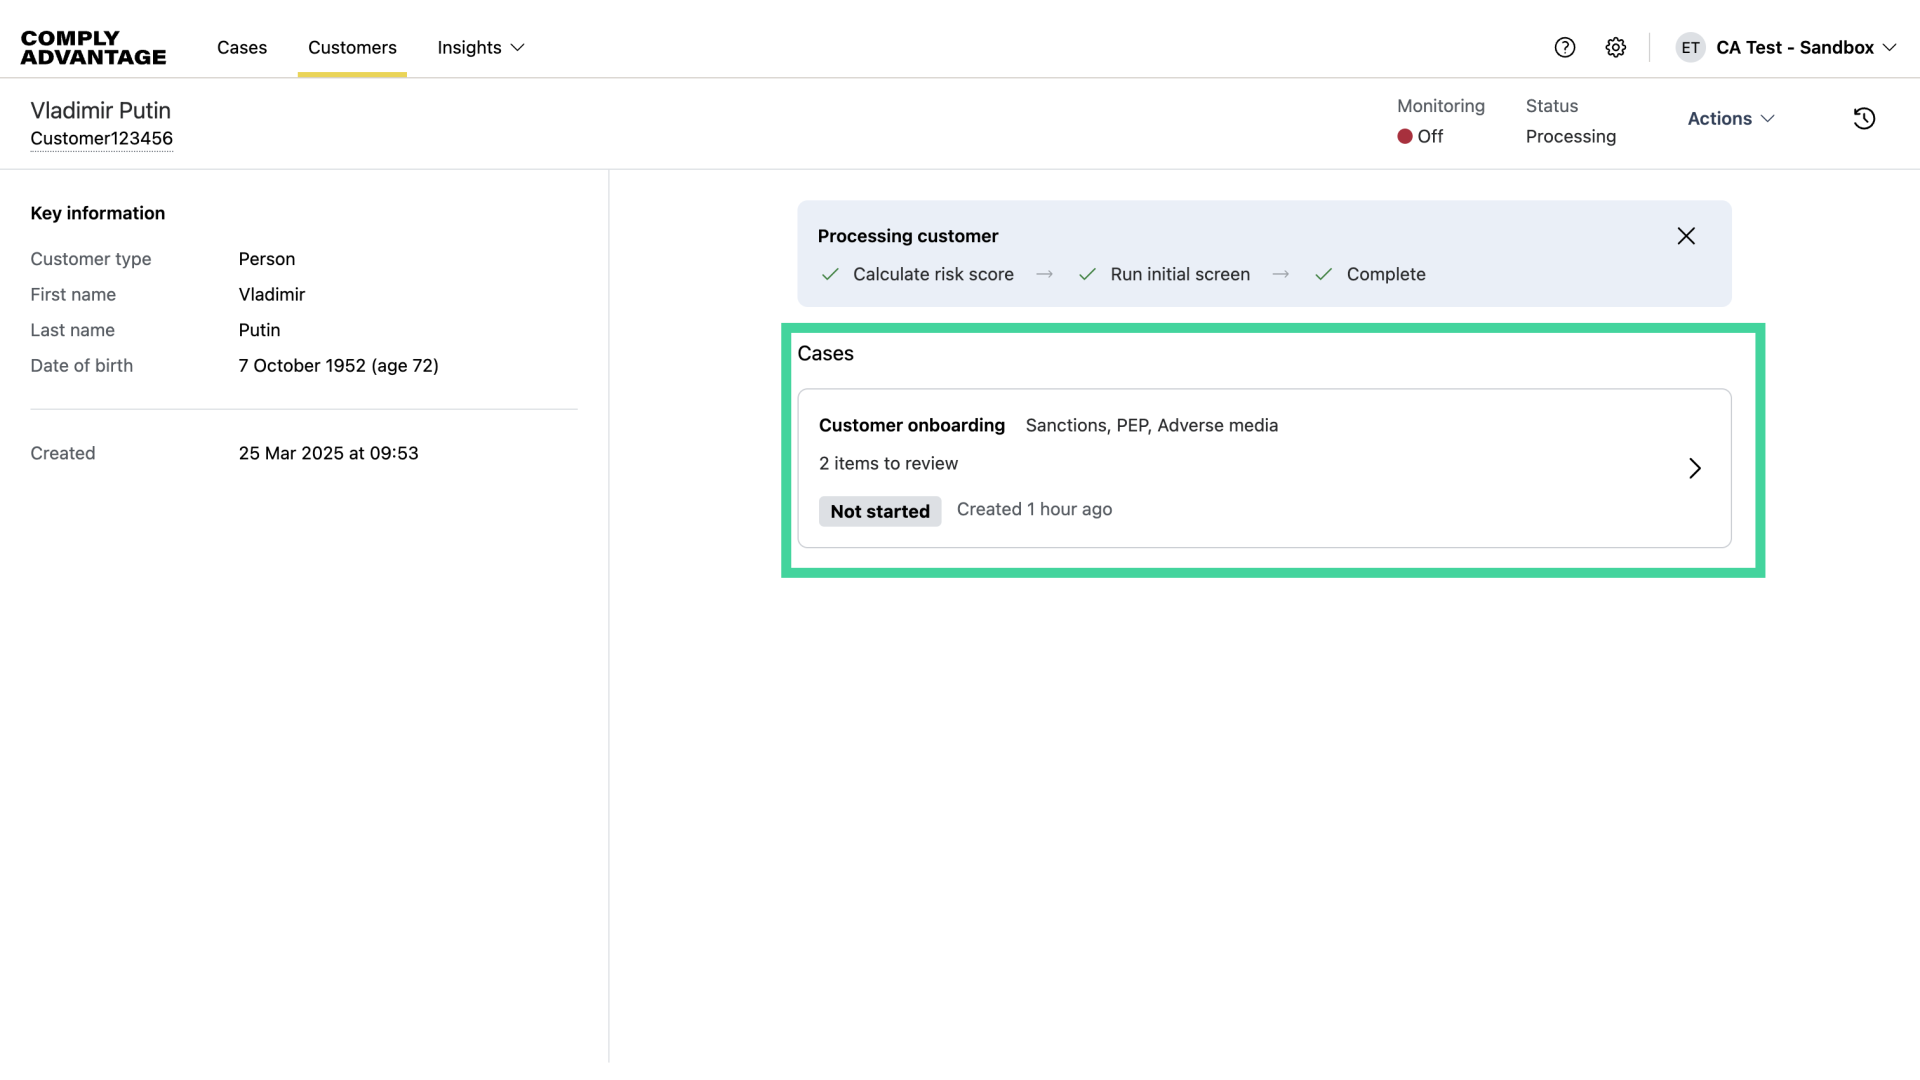
Task: Click the ET user avatar
Action: (1690, 47)
